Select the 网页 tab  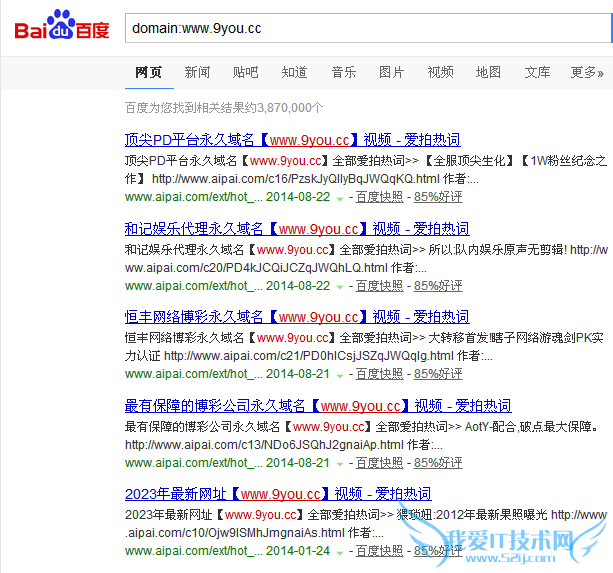point(149,72)
